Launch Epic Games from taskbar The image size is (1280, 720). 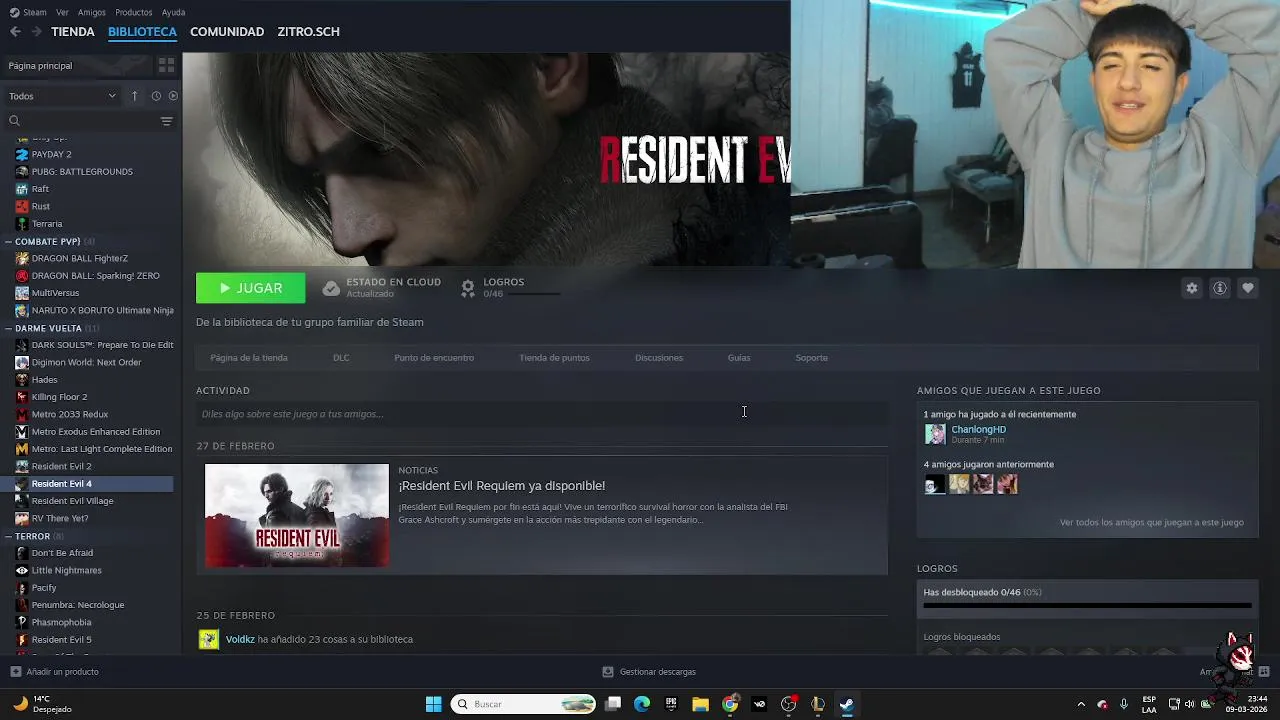pos(671,704)
